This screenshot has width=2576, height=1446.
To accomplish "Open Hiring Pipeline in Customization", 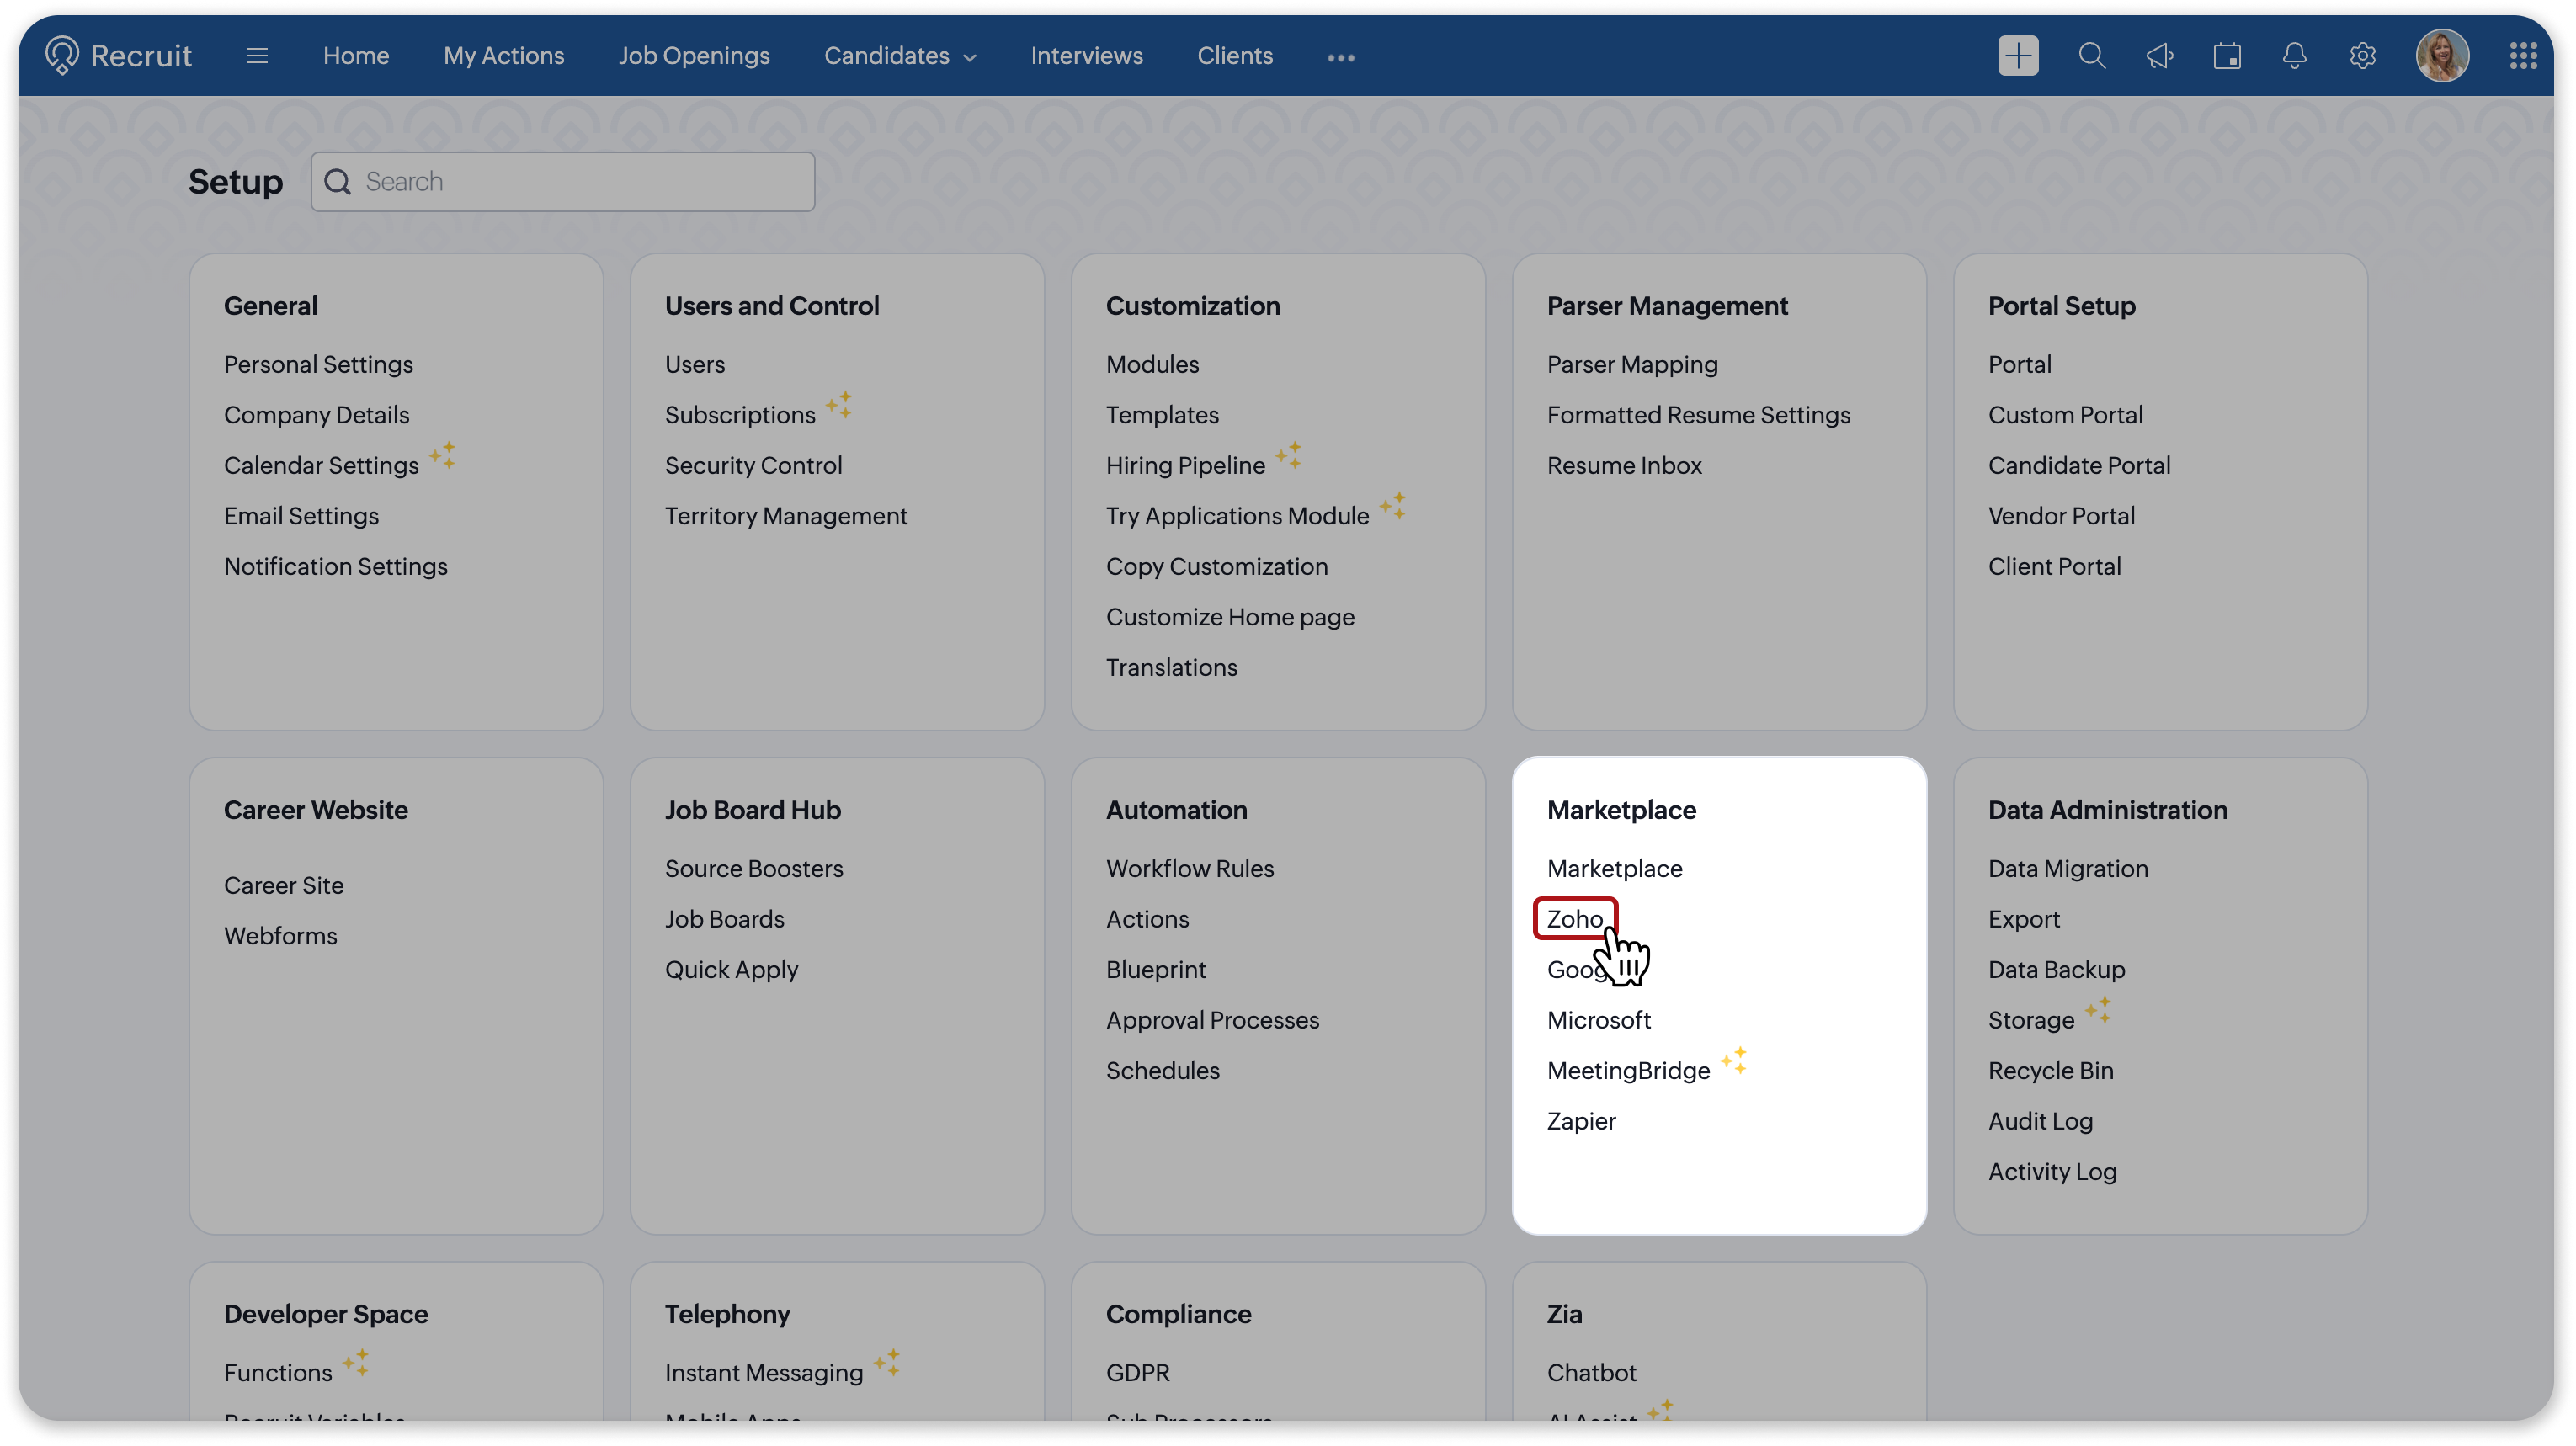I will [1185, 465].
